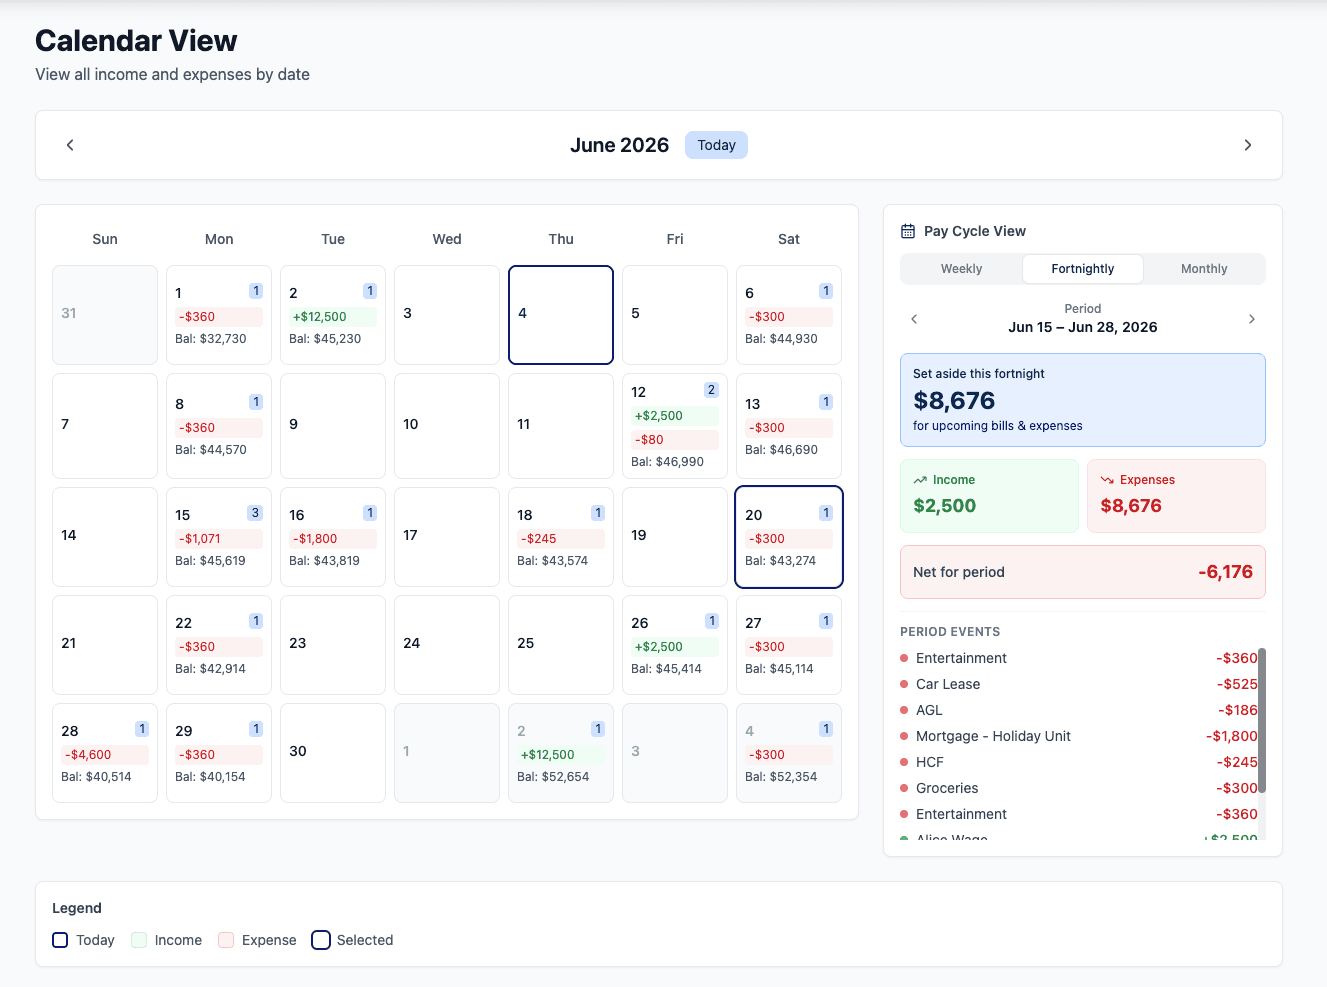Click the Net for period -6,176 card
The image size is (1327, 987).
1083,572
